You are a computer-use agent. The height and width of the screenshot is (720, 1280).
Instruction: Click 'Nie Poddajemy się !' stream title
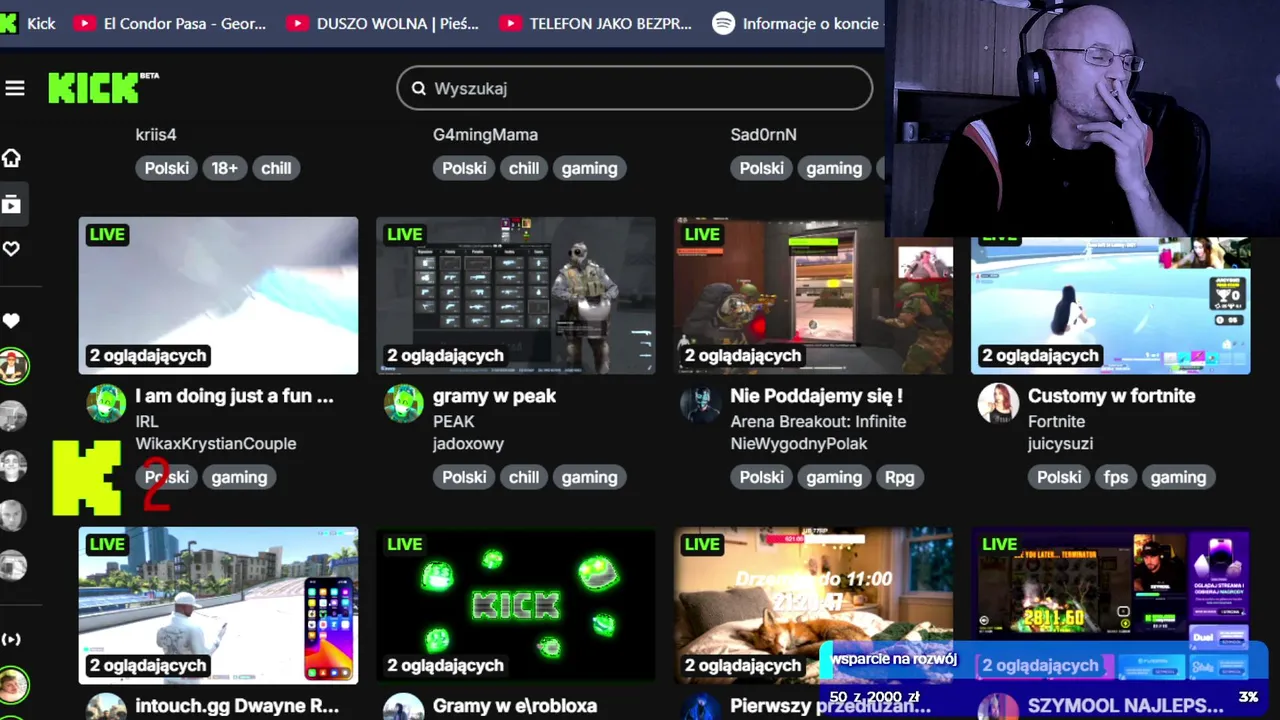coord(816,396)
